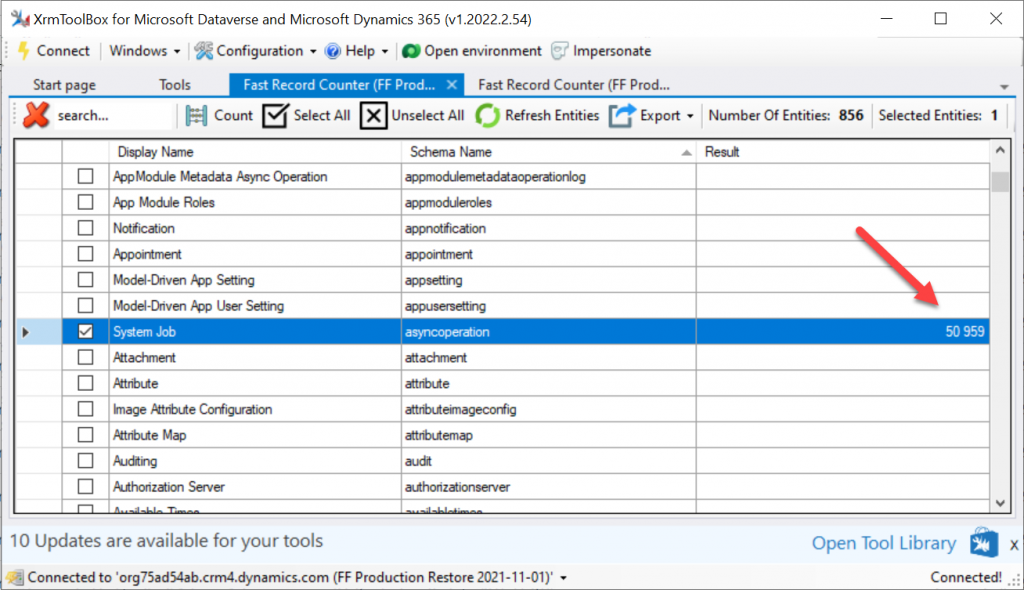Enable the Image Attribute Configuration checkbox
Viewport: 1024px width, 590px height.
[x=86, y=409]
